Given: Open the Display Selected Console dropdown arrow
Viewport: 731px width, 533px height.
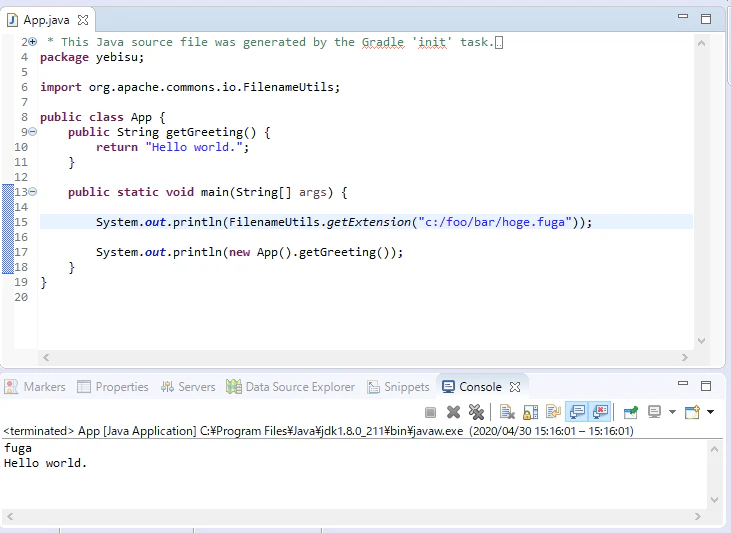Looking at the screenshot, I should click(x=672, y=412).
